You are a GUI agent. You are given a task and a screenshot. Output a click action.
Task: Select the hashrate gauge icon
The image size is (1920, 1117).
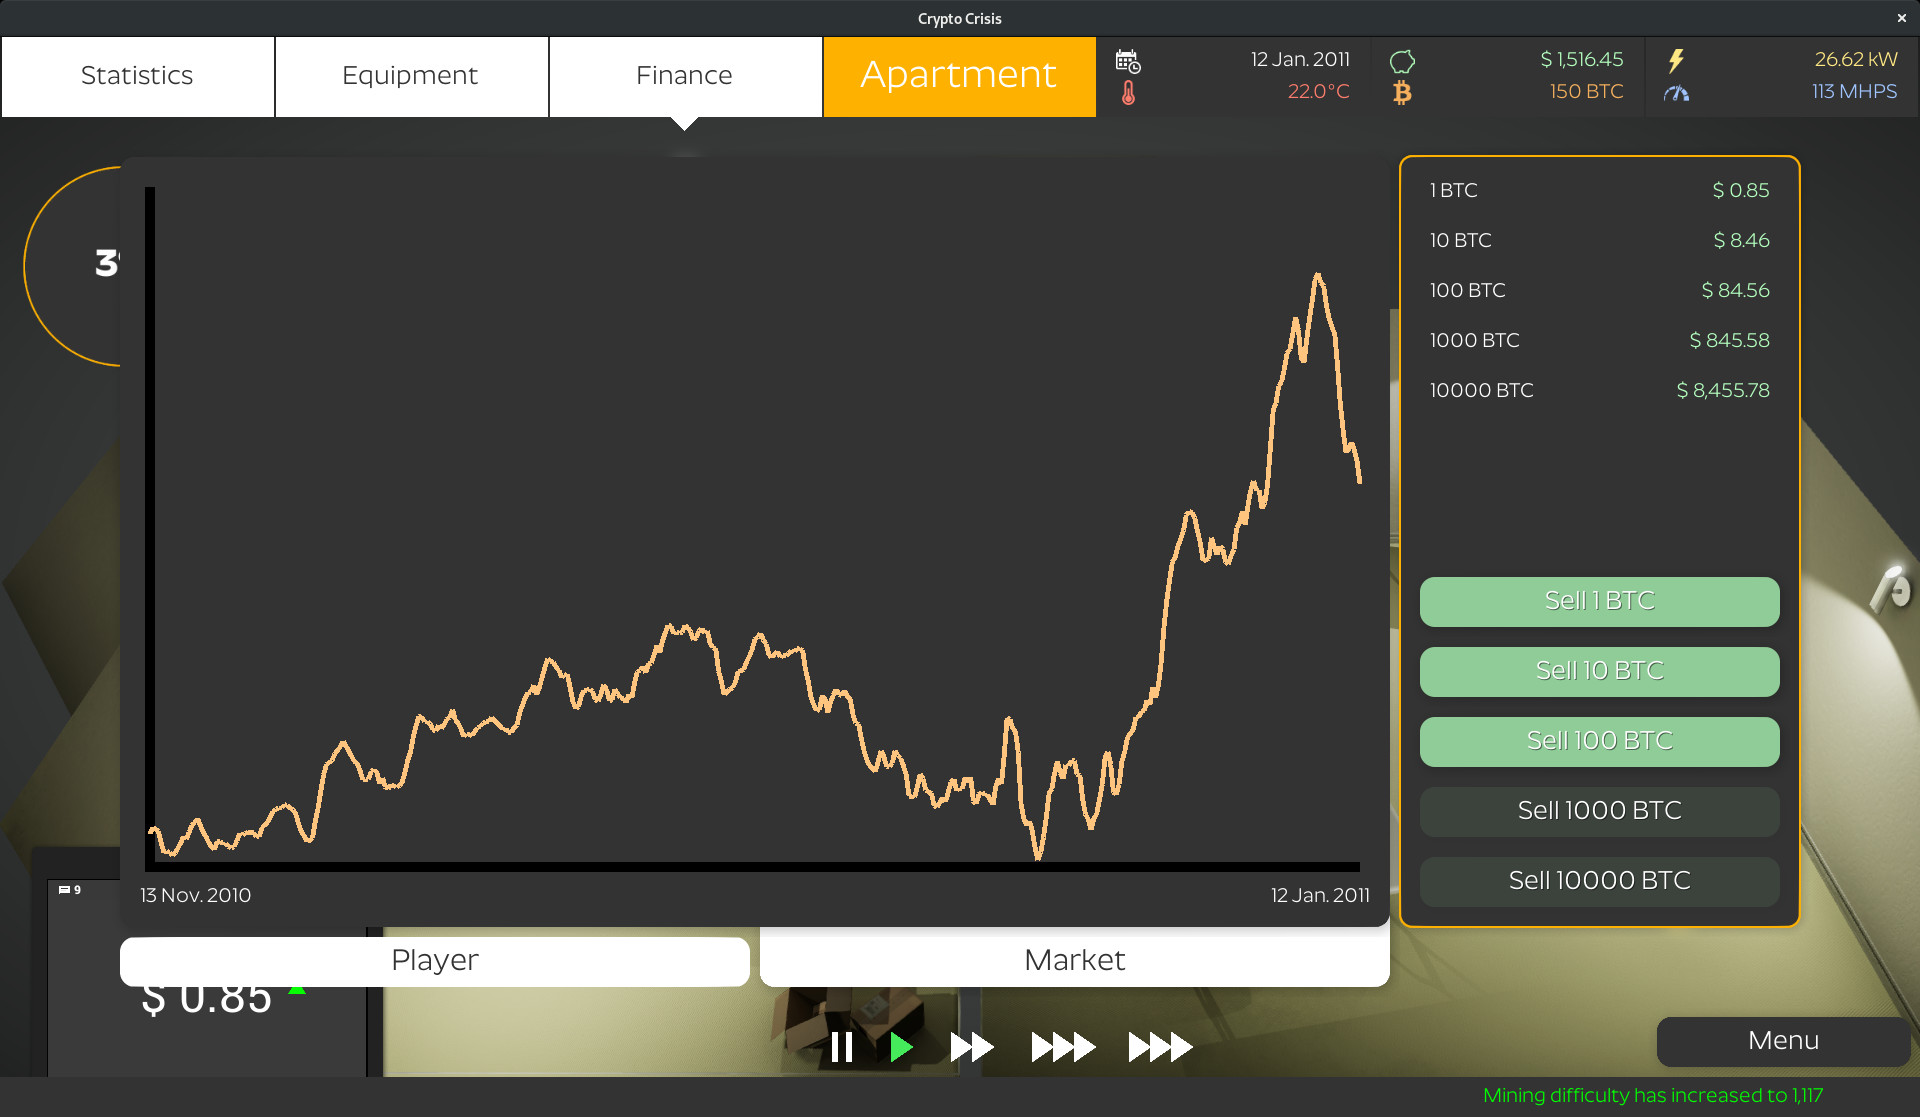coord(1676,93)
